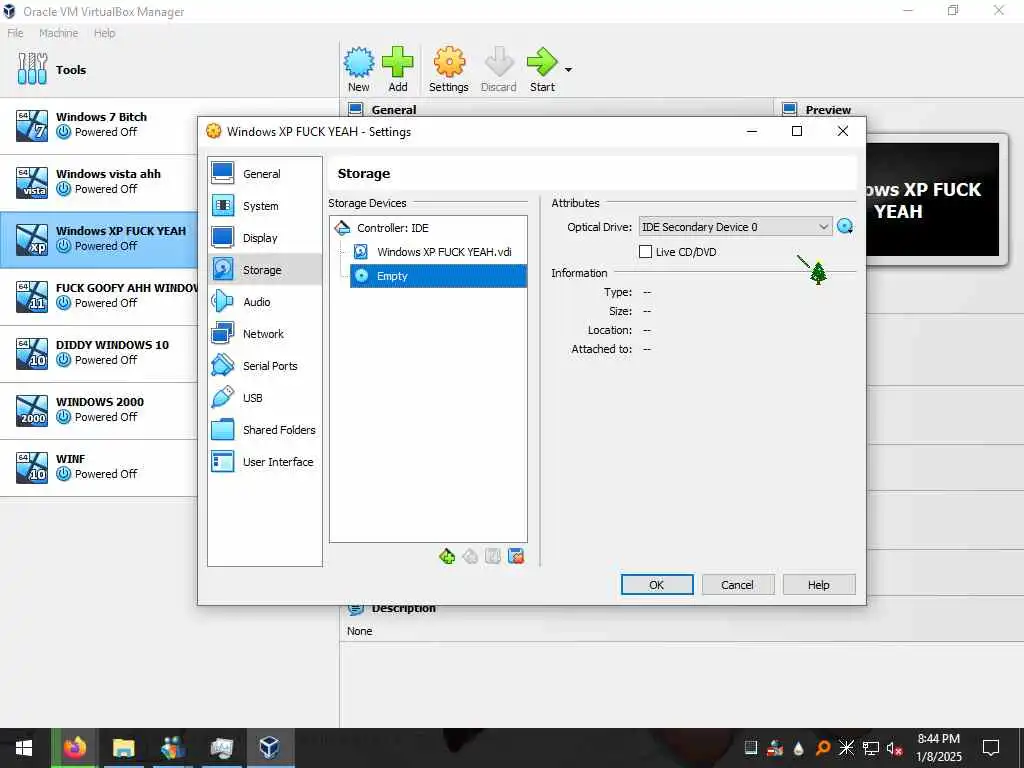Open the USB settings category
The width and height of the screenshot is (1024, 768).
click(x=264, y=398)
